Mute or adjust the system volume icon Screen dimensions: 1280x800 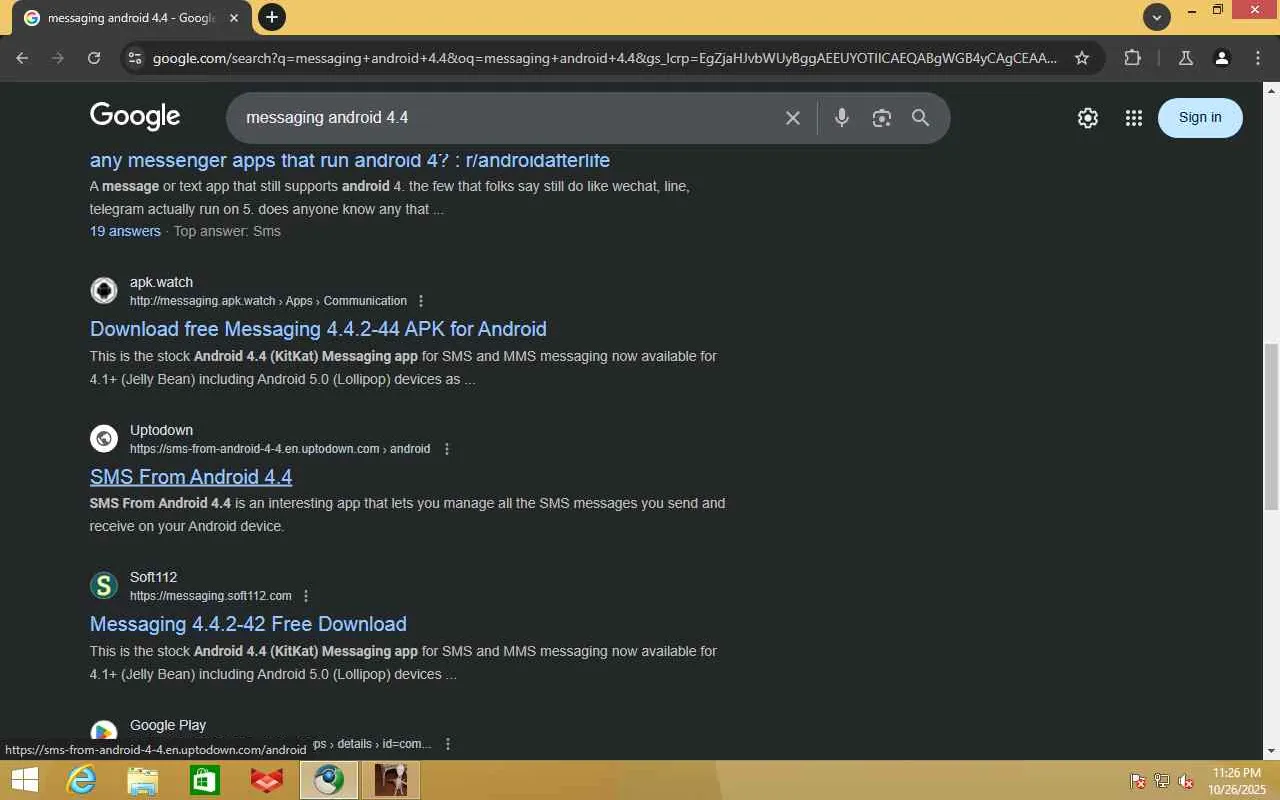coord(1186,781)
